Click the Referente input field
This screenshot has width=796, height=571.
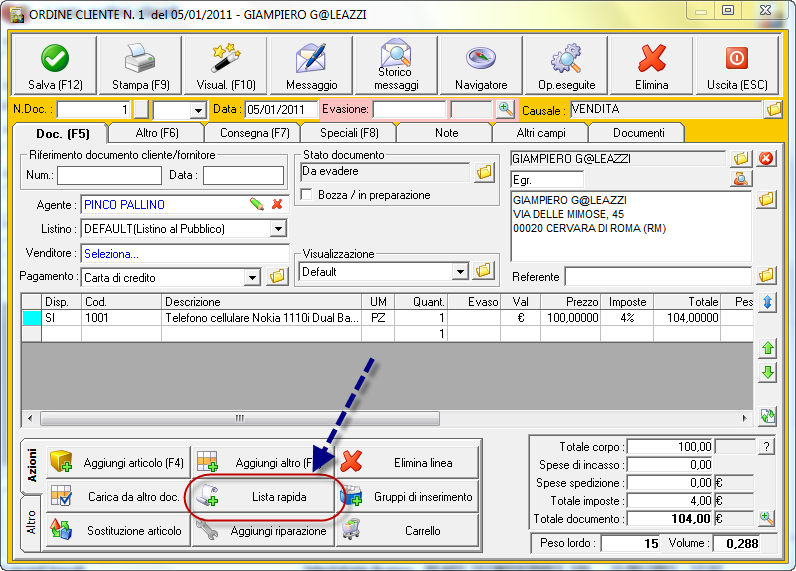tap(658, 277)
